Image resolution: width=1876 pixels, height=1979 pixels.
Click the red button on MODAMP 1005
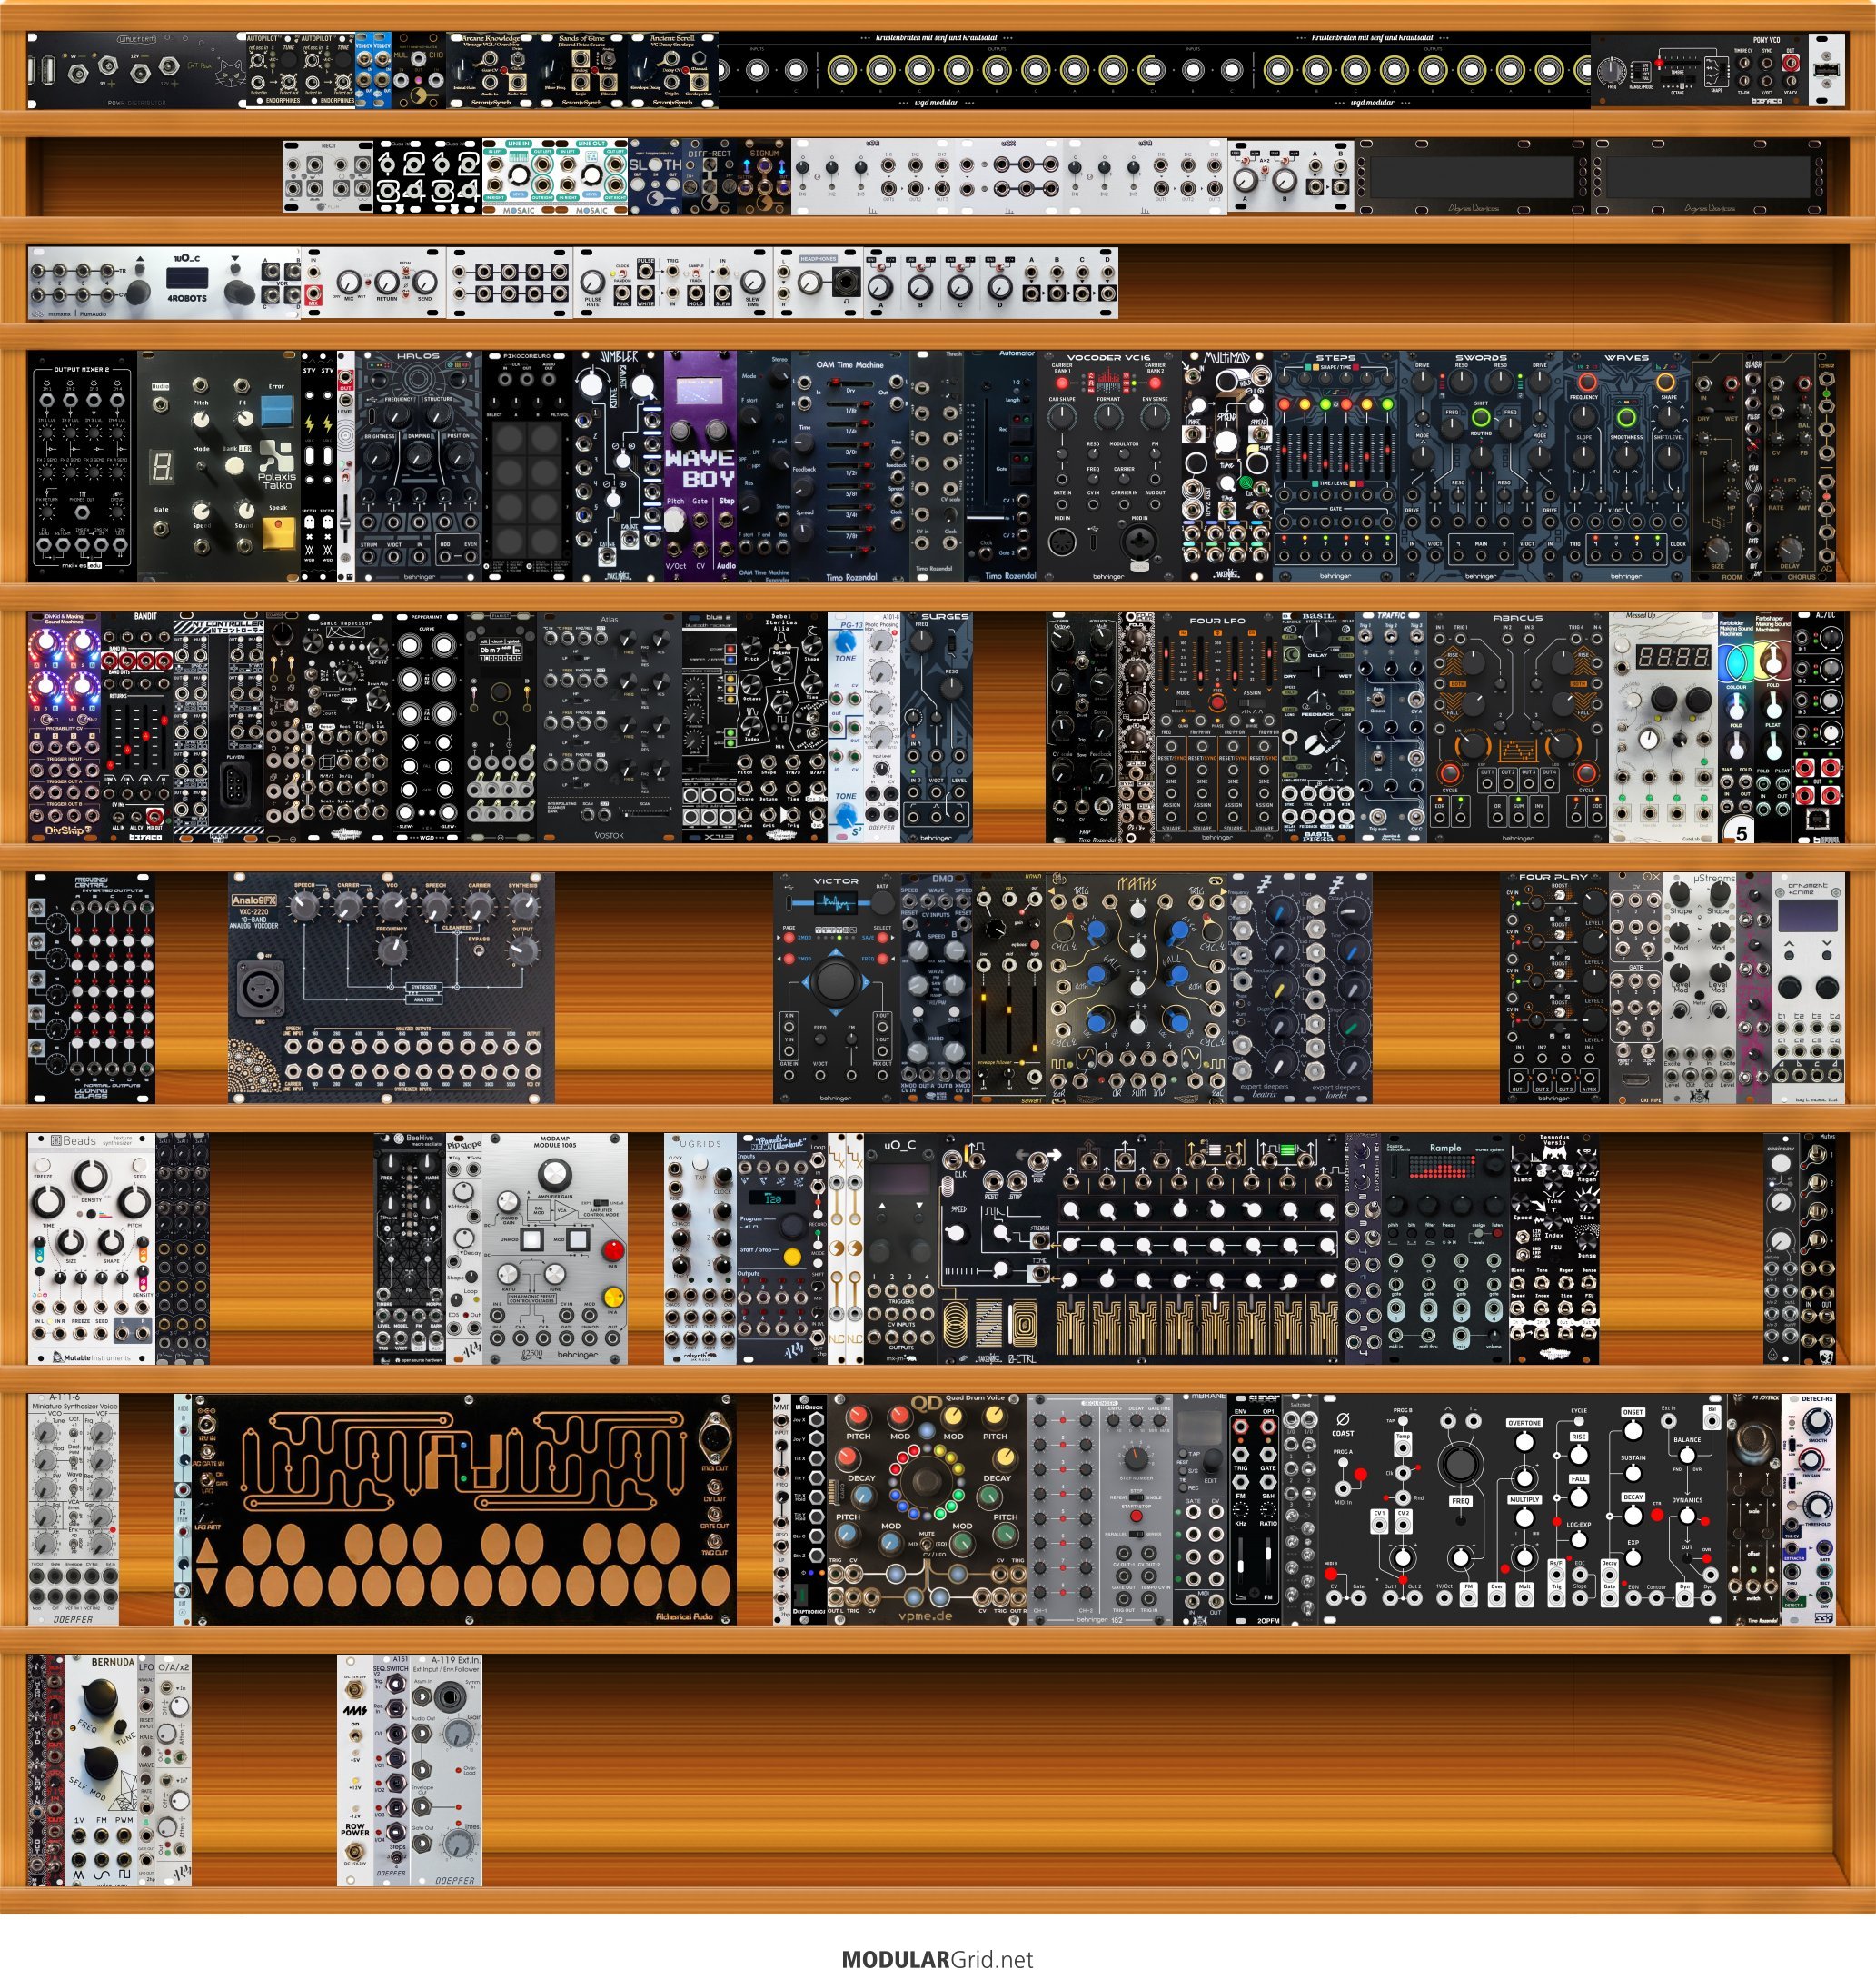612,1249
